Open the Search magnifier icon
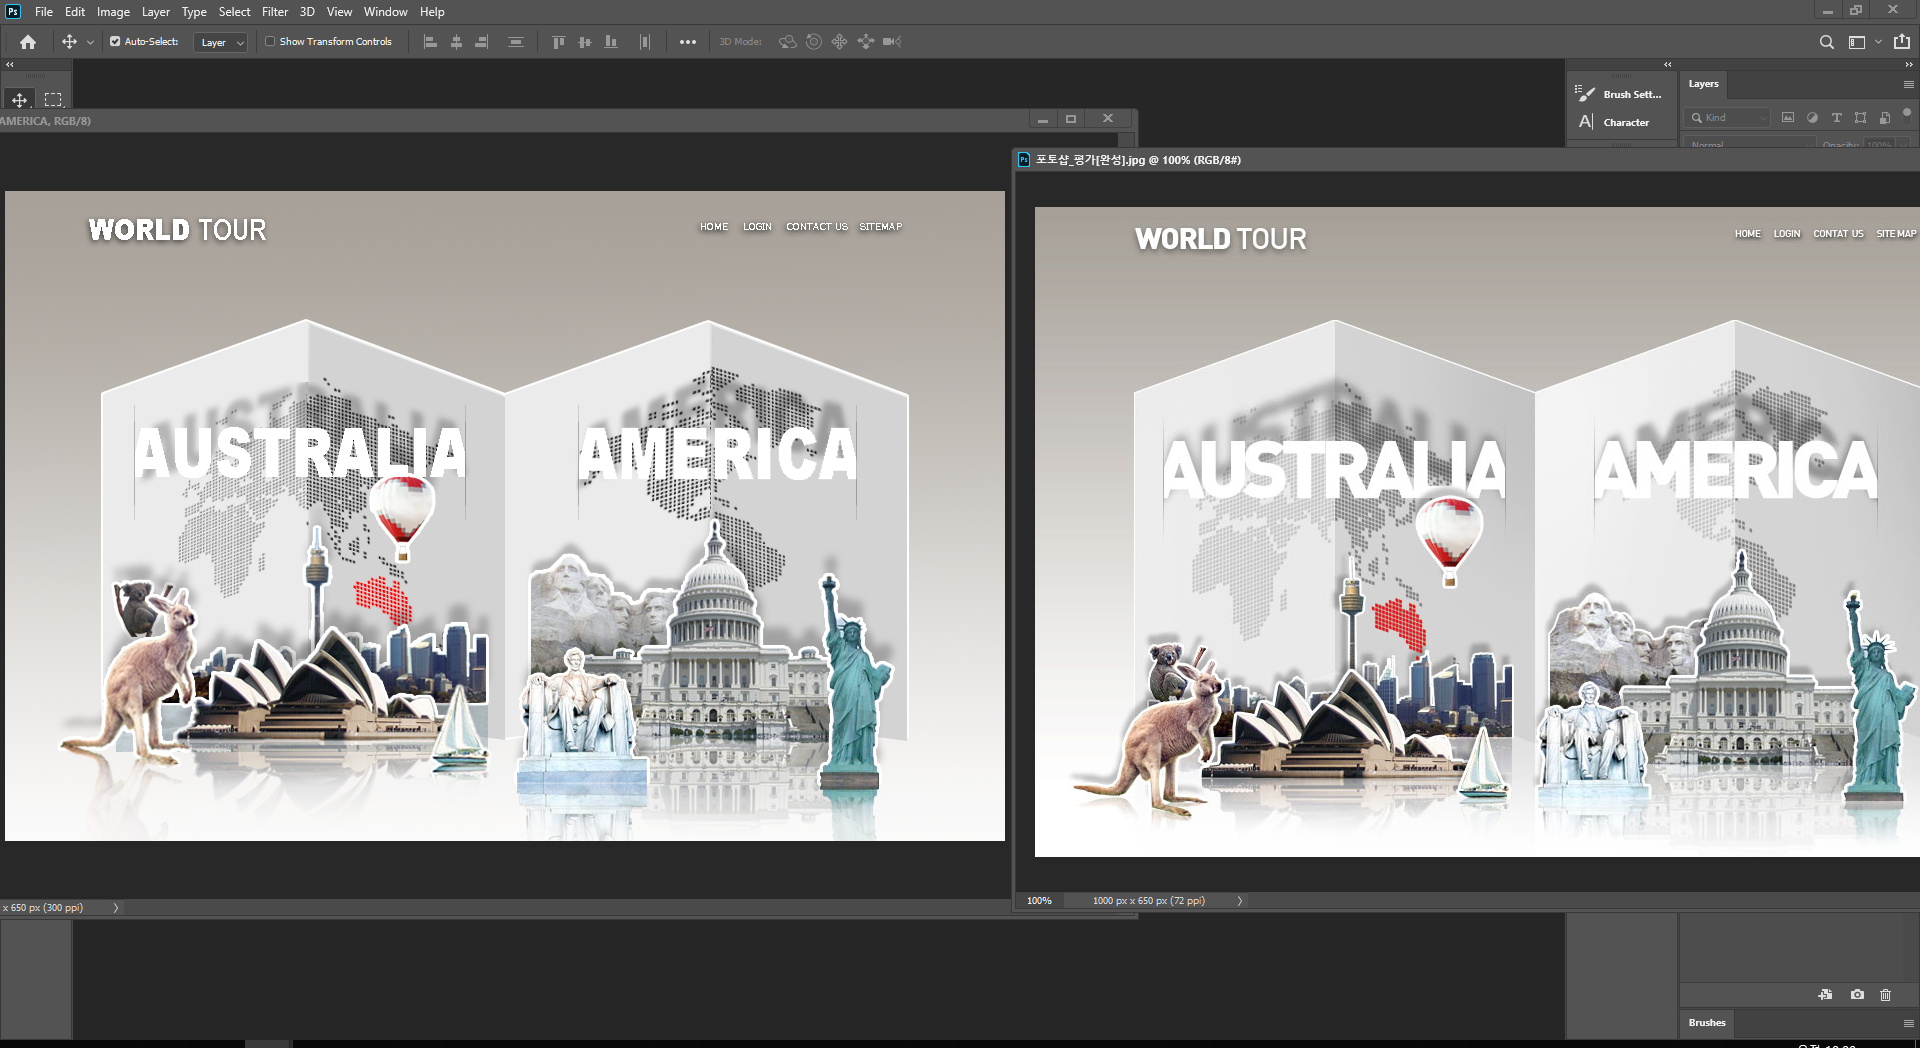 point(1827,42)
